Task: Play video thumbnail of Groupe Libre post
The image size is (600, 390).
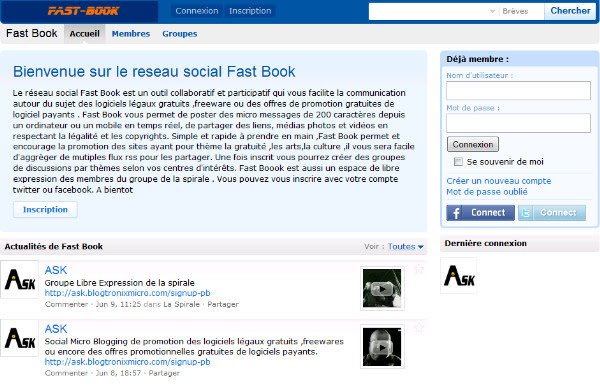Action: pyautogui.click(x=382, y=288)
